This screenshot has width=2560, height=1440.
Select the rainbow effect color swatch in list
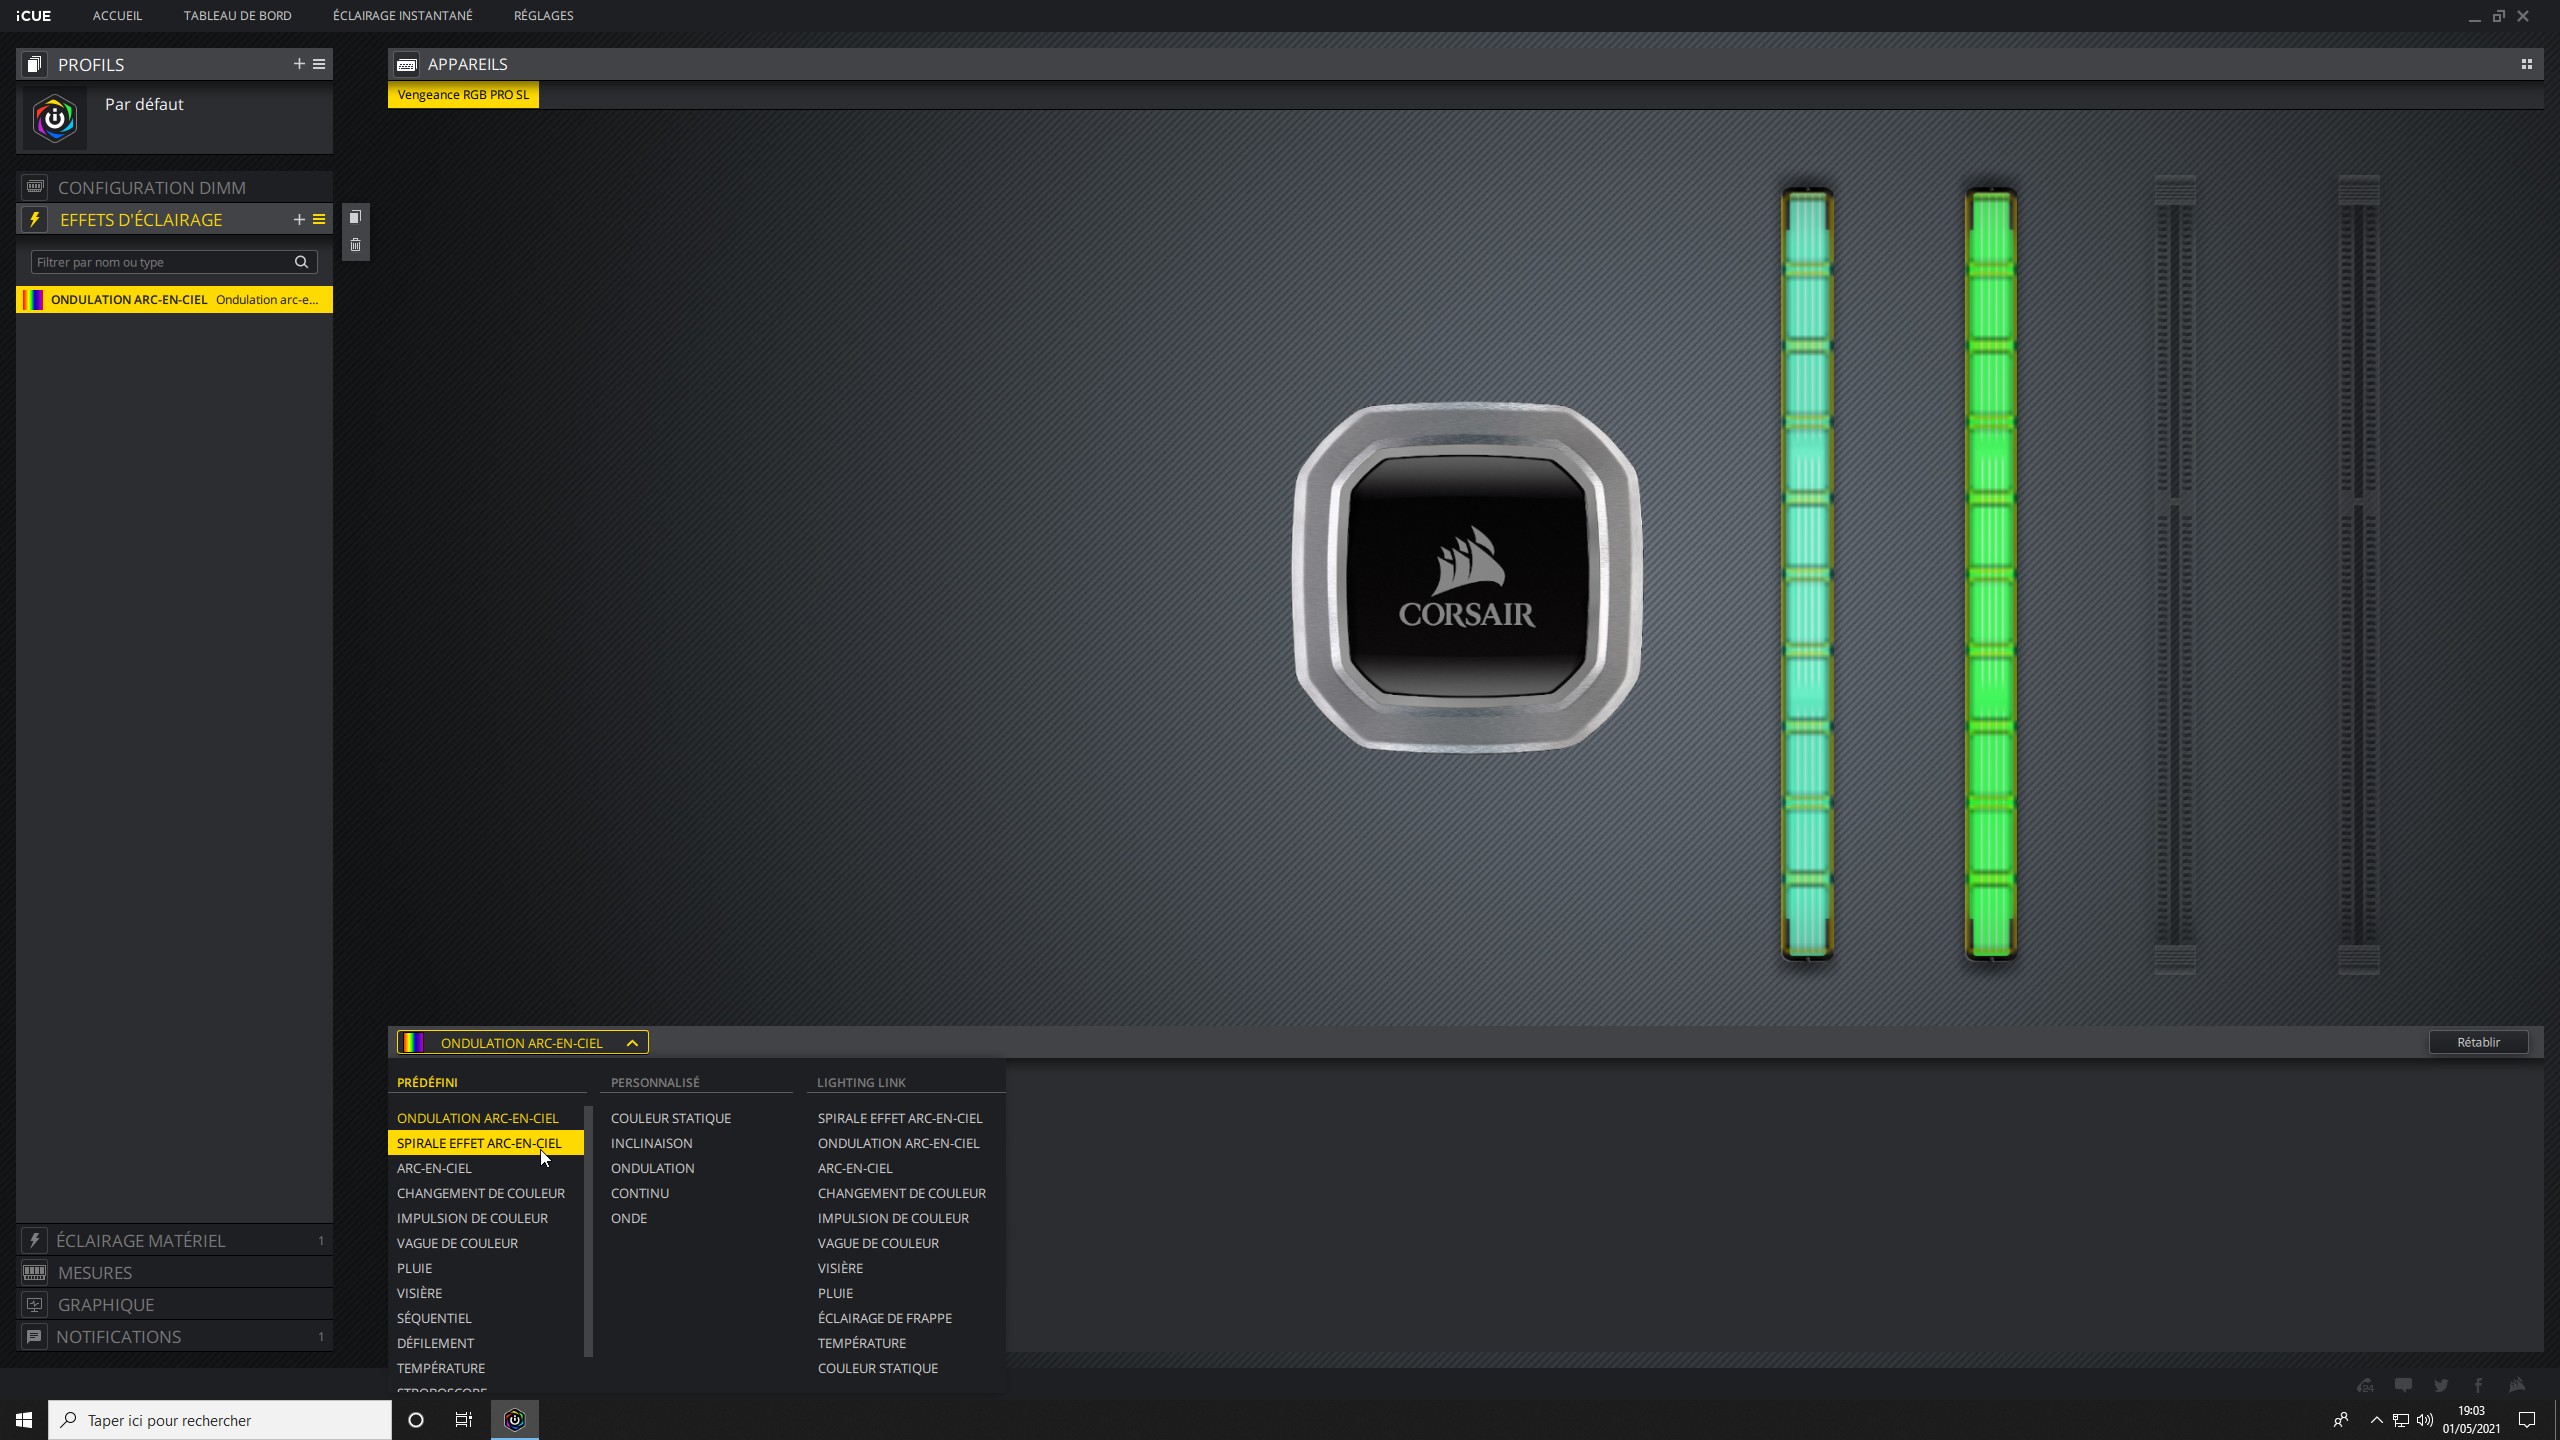[x=33, y=300]
